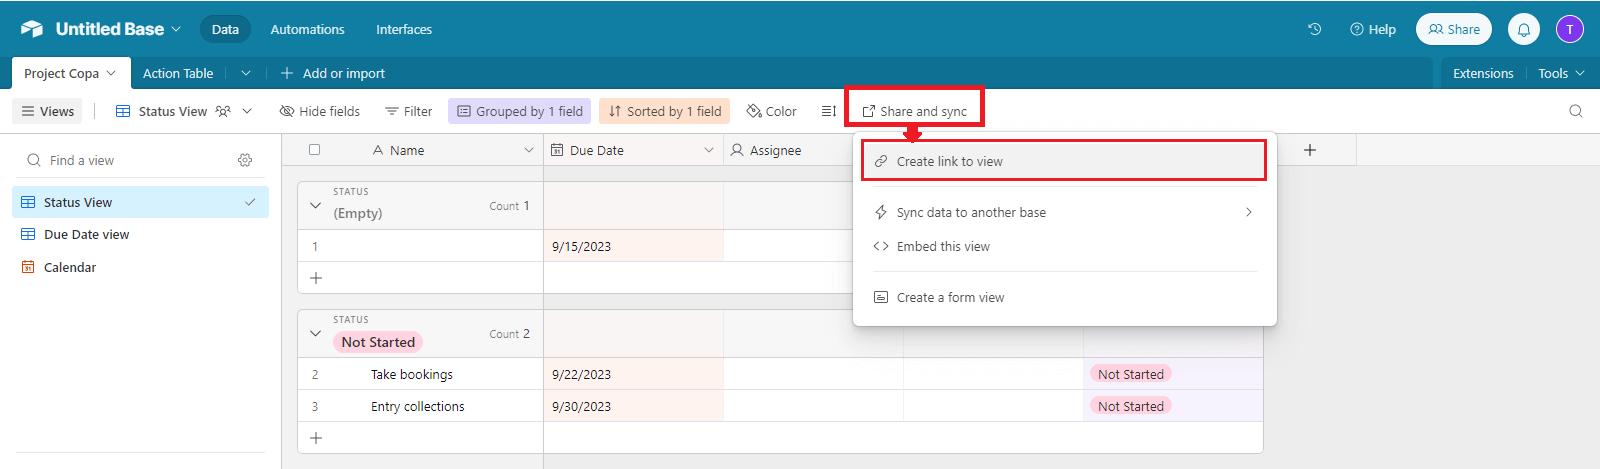Open the Color options

pyautogui.click(x=771, y=111)
